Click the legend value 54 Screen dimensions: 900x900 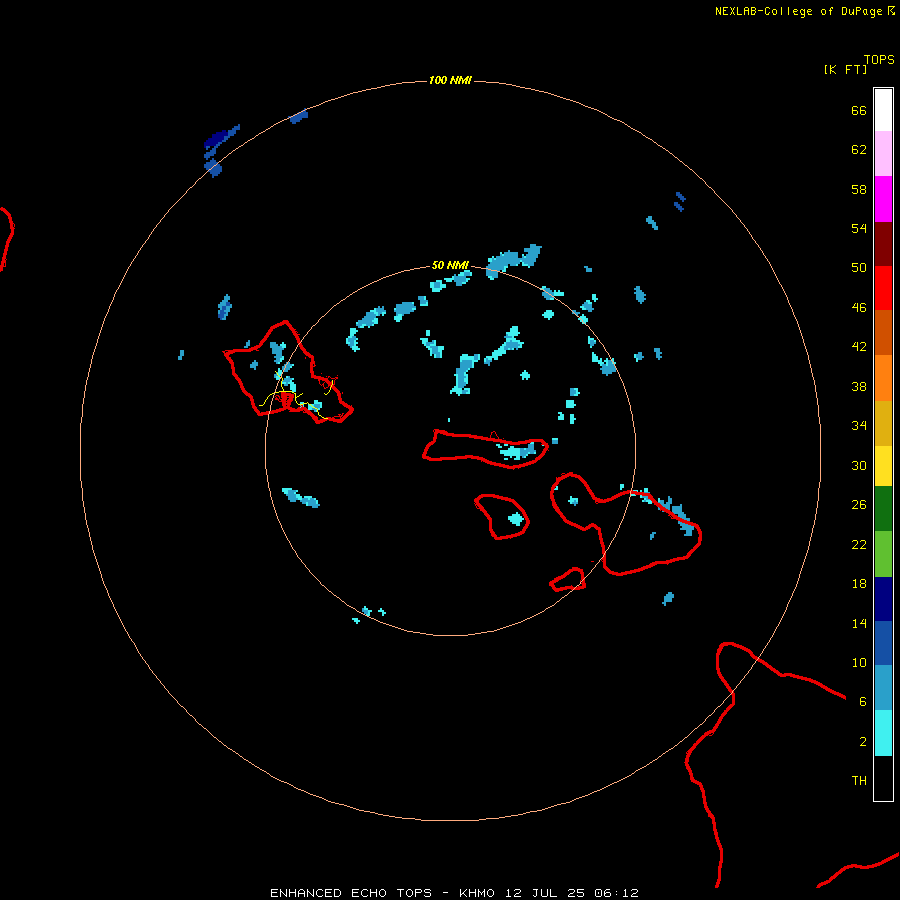tap(859, 228)
